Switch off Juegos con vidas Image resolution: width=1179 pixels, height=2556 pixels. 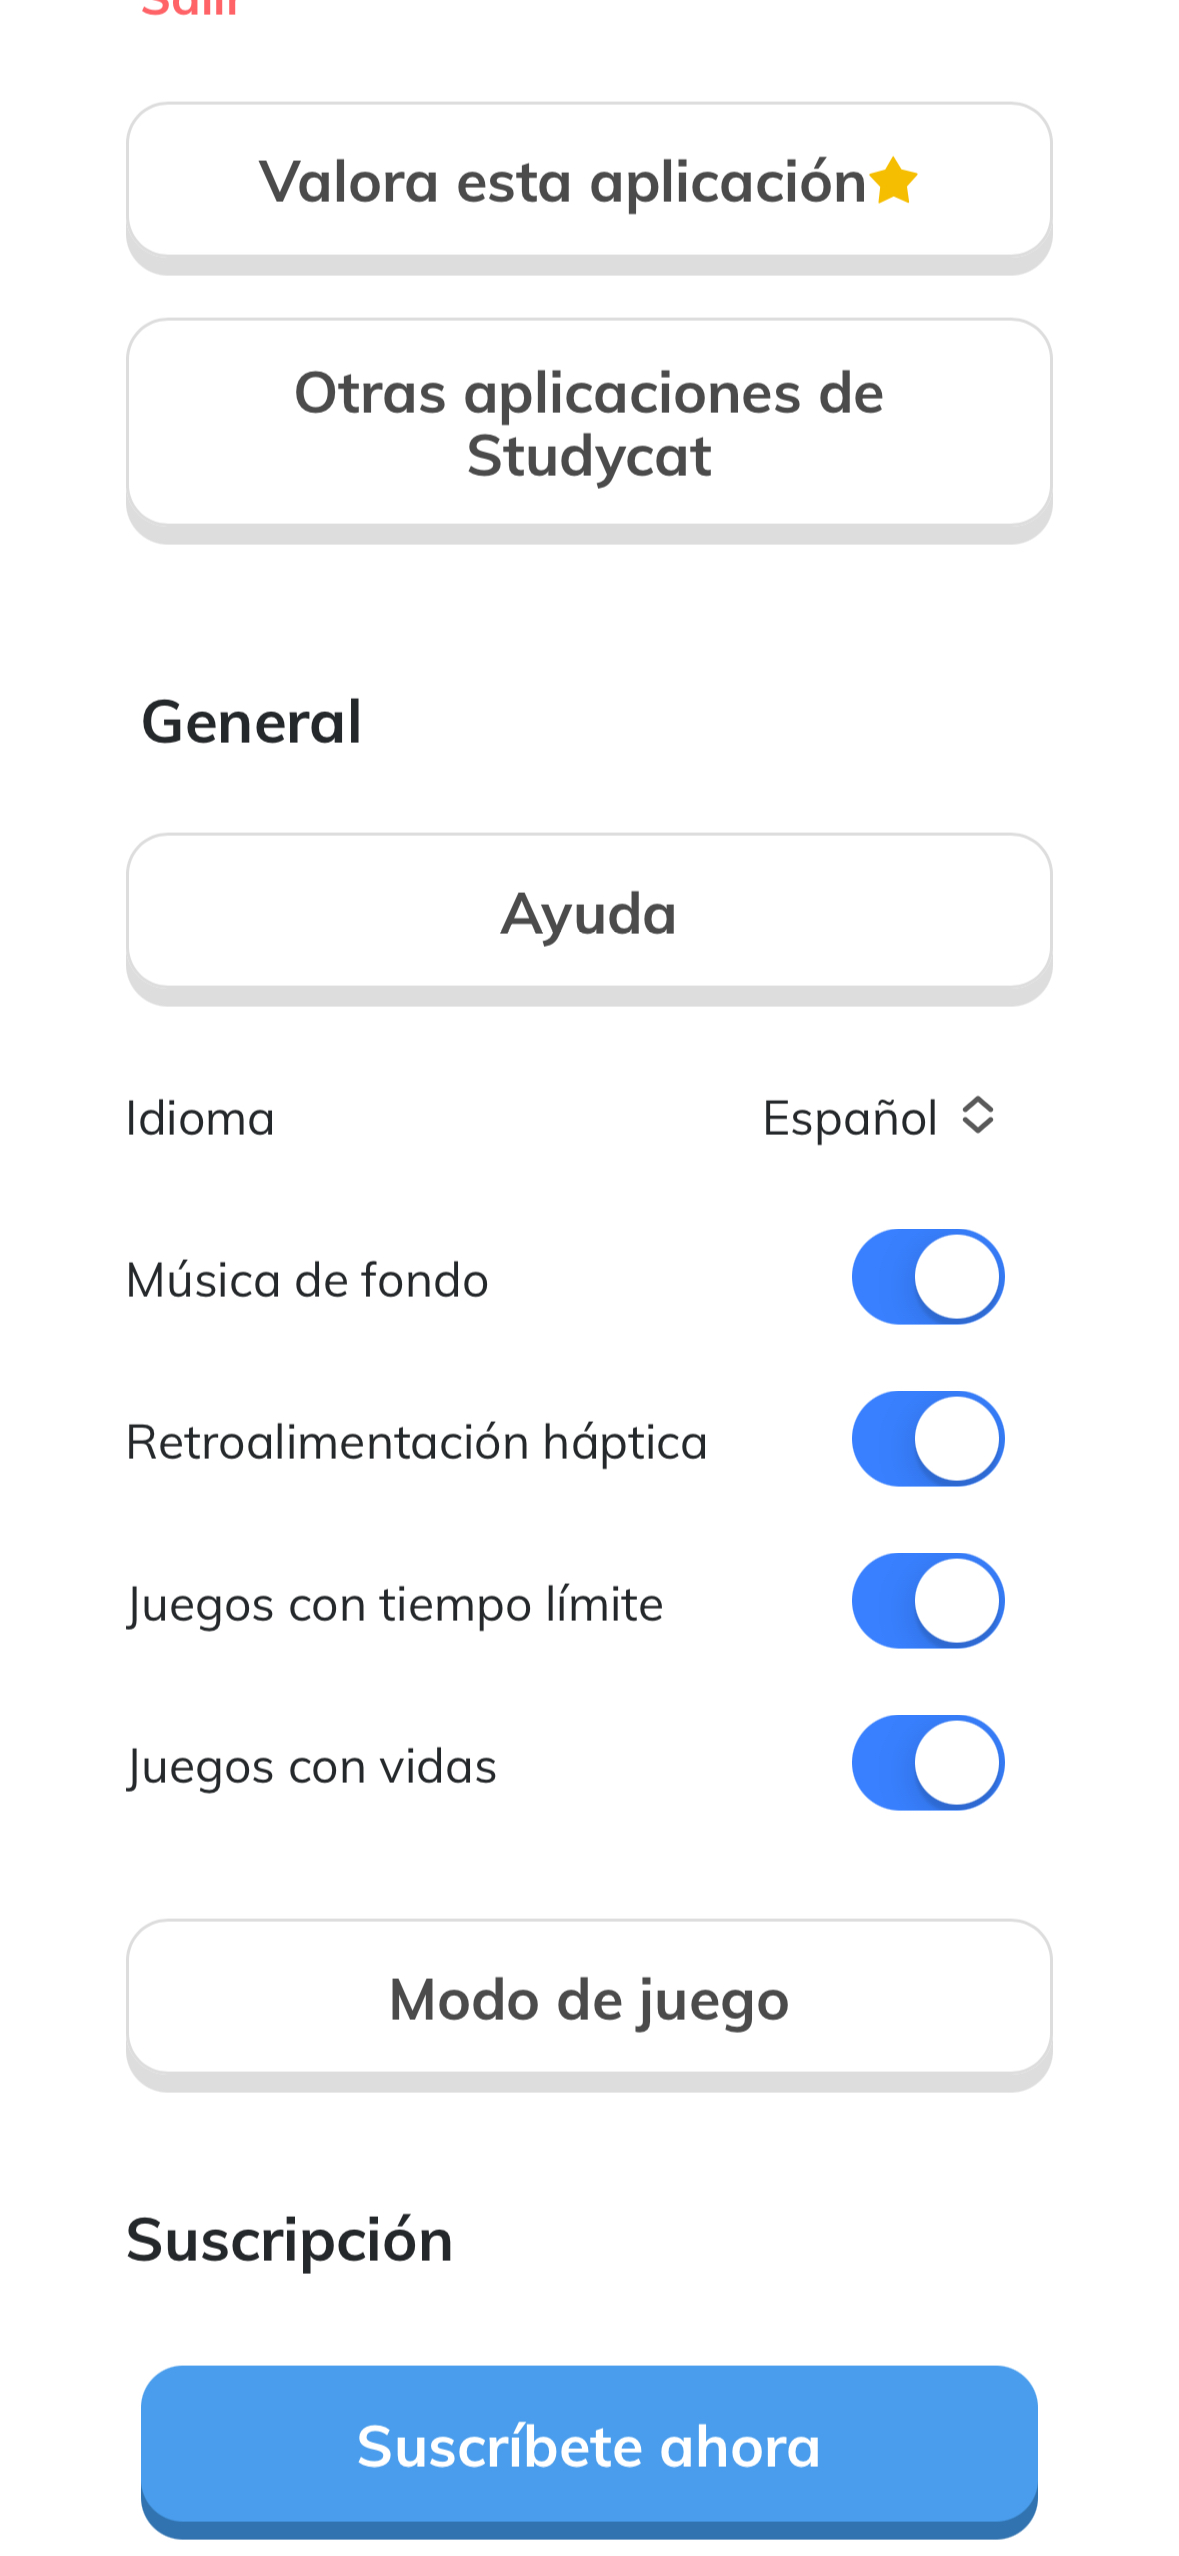tap(927, 1763)
